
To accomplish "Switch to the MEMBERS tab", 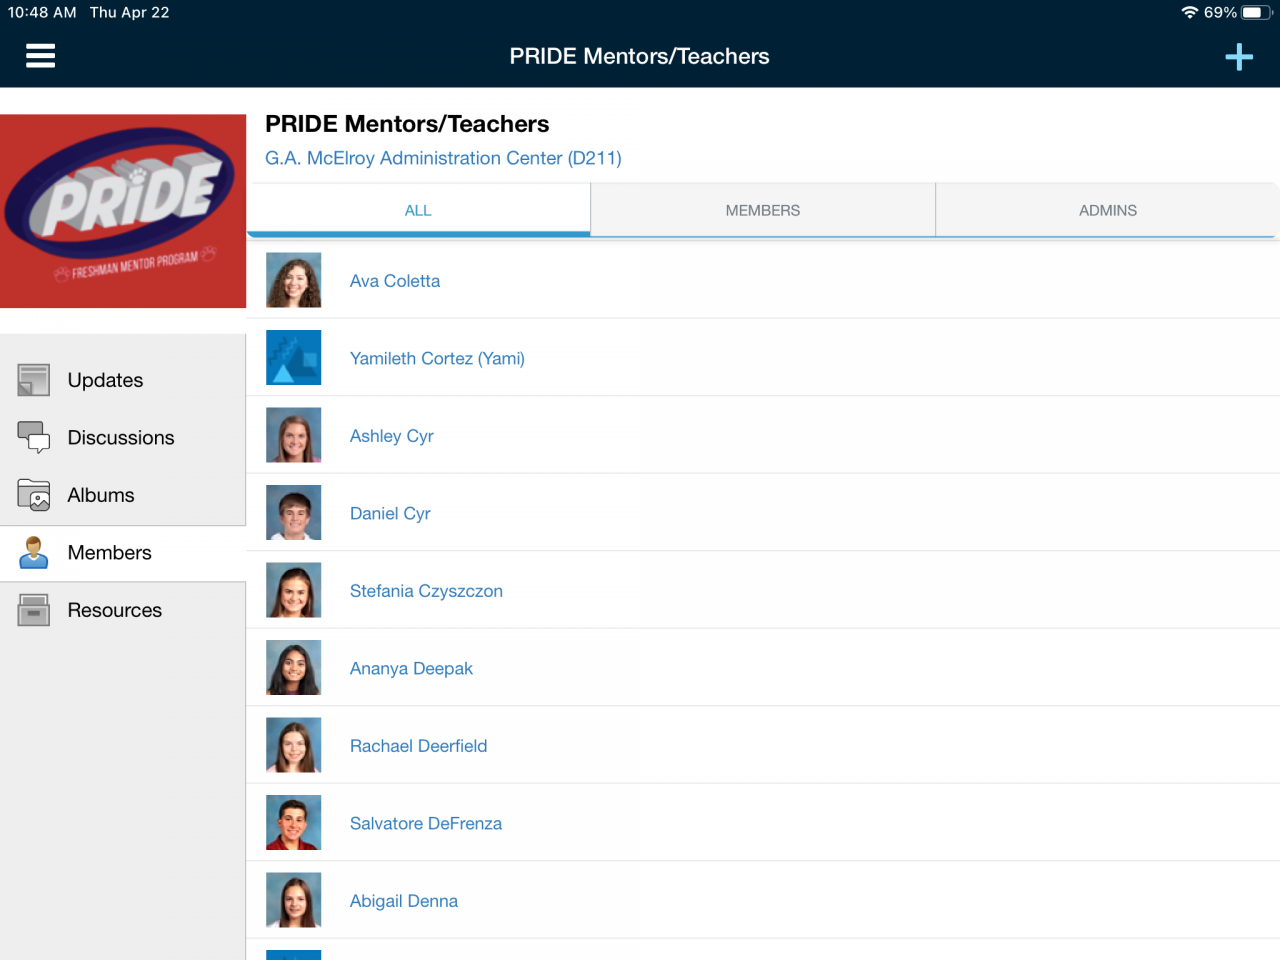I will coord(763,210).
